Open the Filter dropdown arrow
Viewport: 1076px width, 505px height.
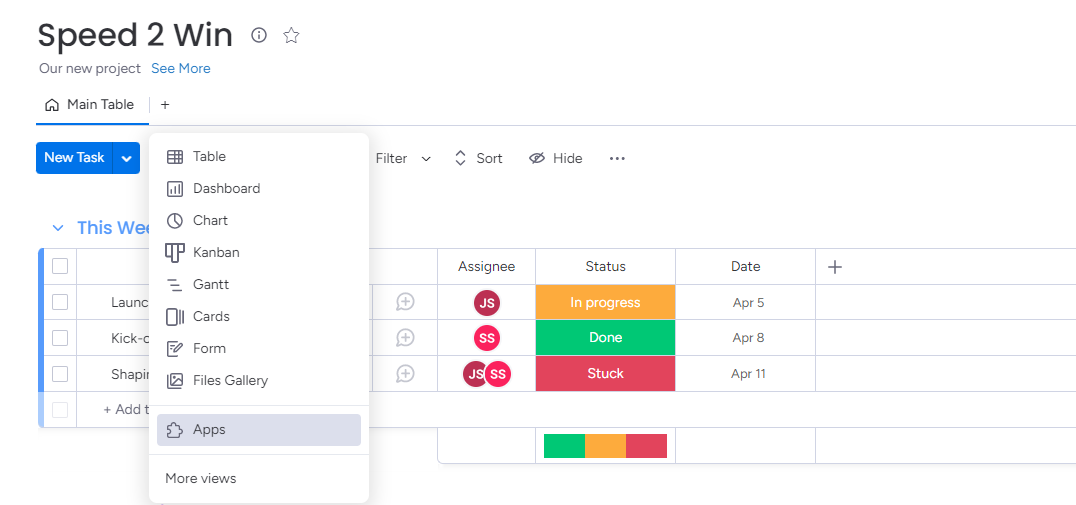click(x=426, y=159)
